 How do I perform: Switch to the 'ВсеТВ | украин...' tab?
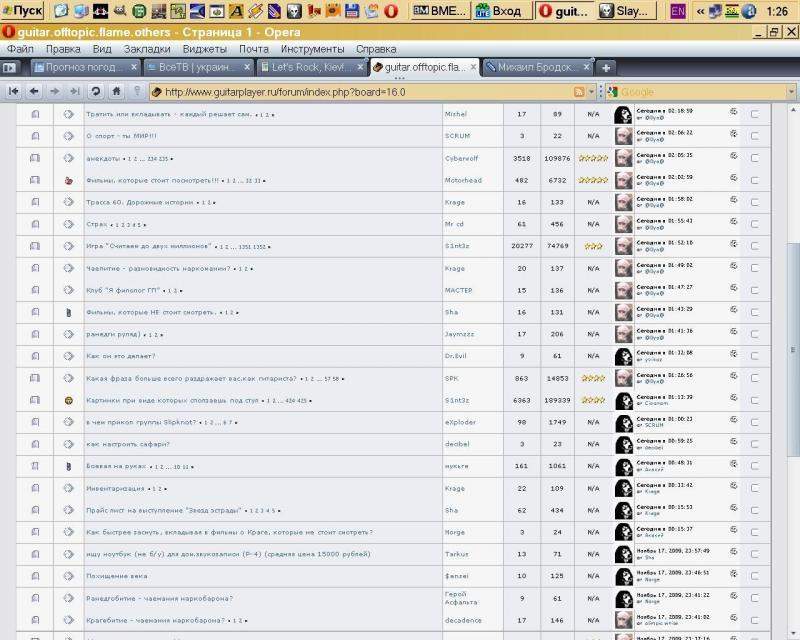(x=197, y=67)
